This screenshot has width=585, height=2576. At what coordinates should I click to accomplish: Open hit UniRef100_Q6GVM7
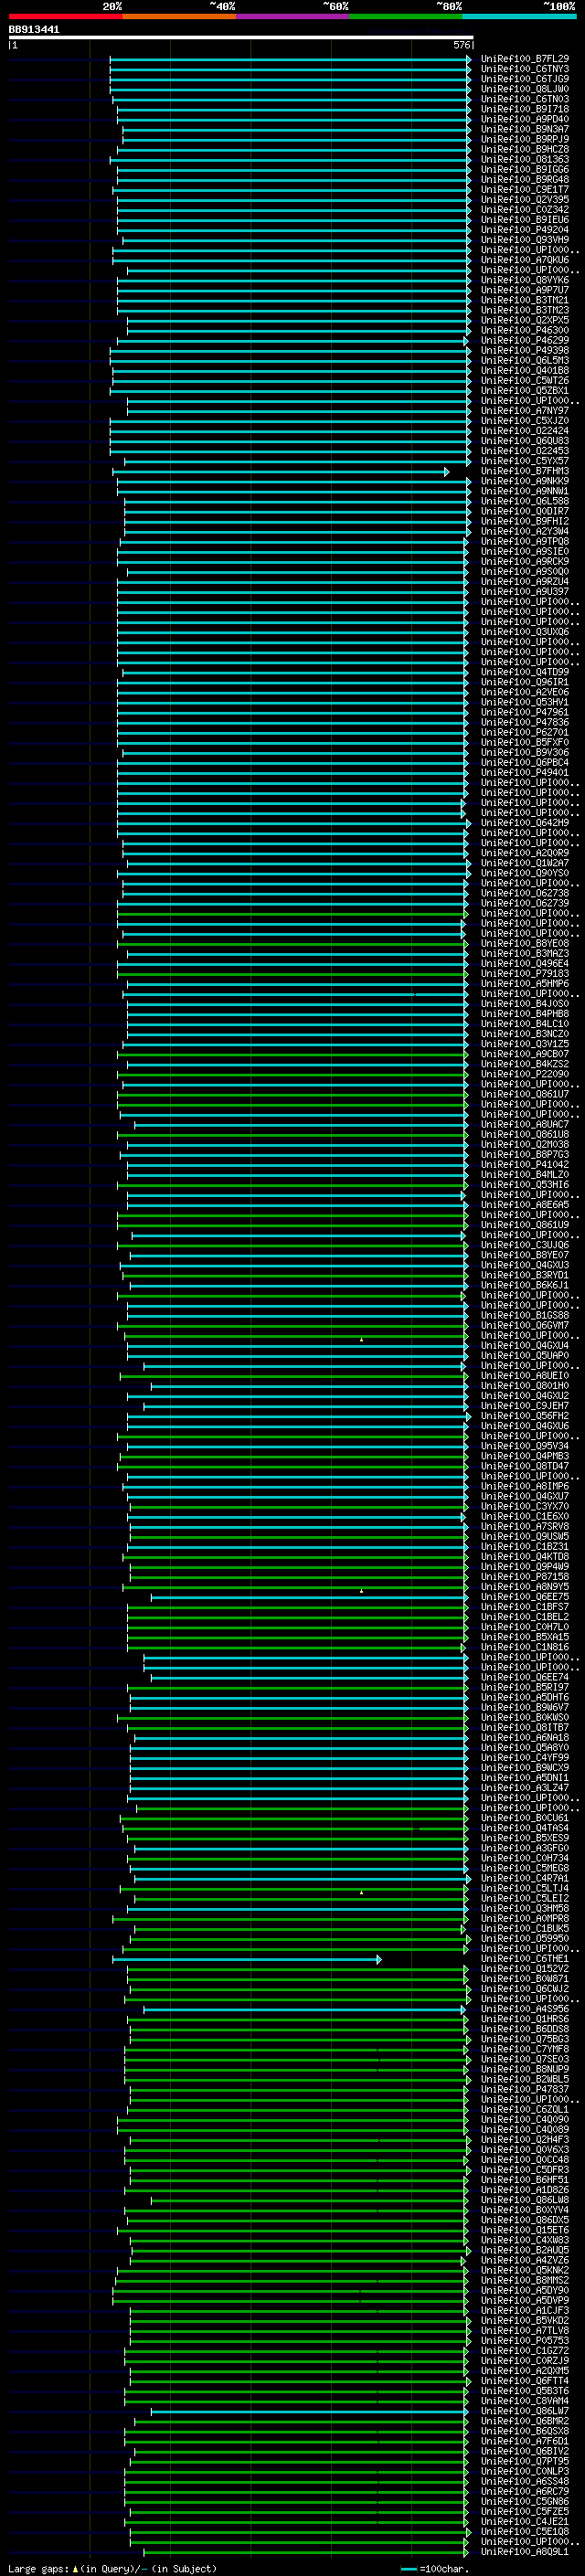pyautogui.click(x=525, y=1325)
